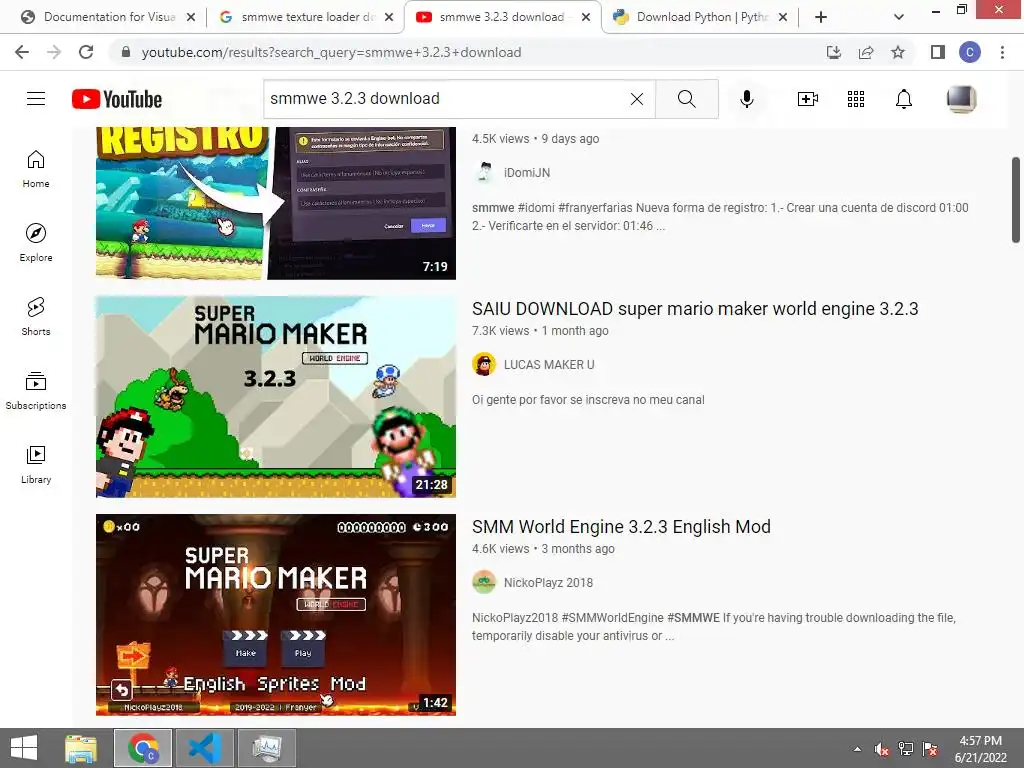Show hidden system tray icons
The width and height of the screenshot is (1024, 768).
(x=857, y=749)
